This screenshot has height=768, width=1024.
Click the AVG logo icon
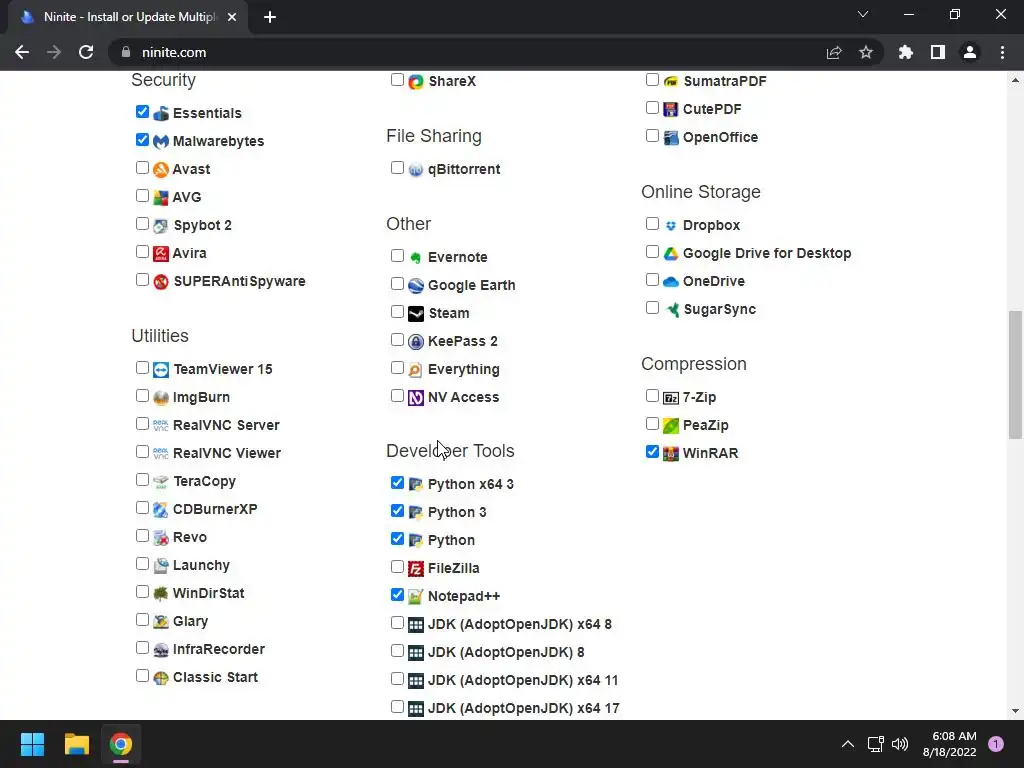[x=161, y=197]
